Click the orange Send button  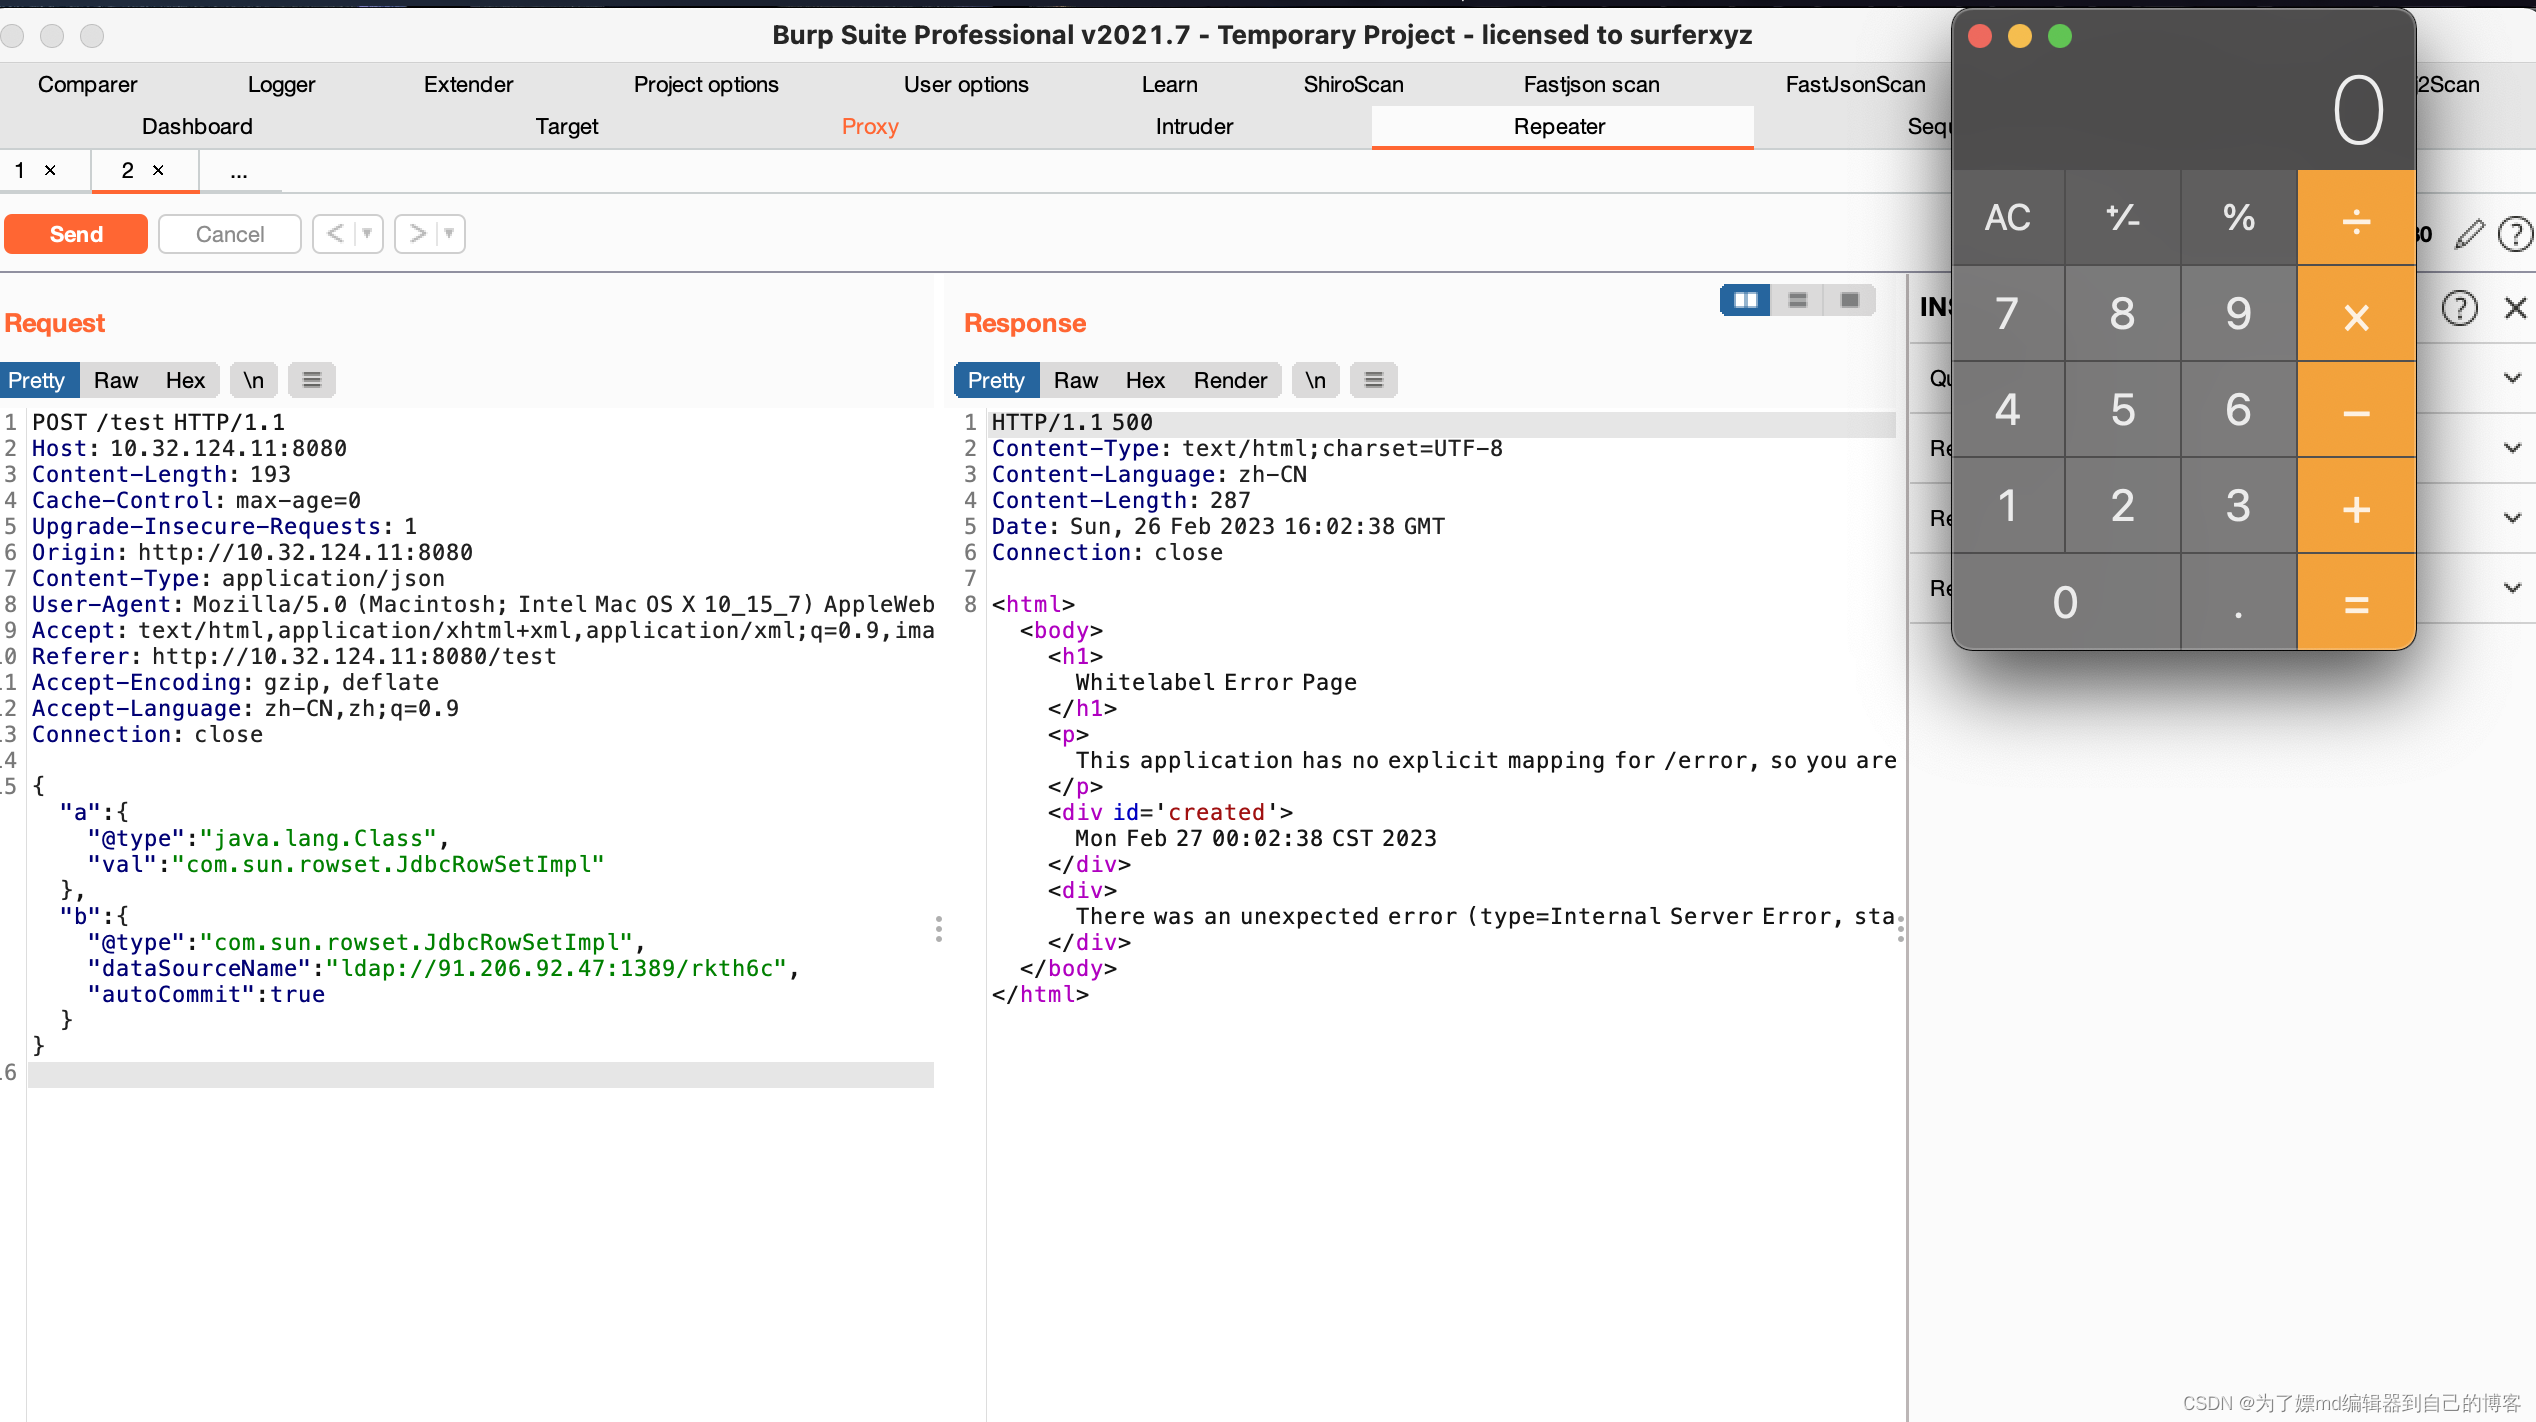(x=76, y=234)
